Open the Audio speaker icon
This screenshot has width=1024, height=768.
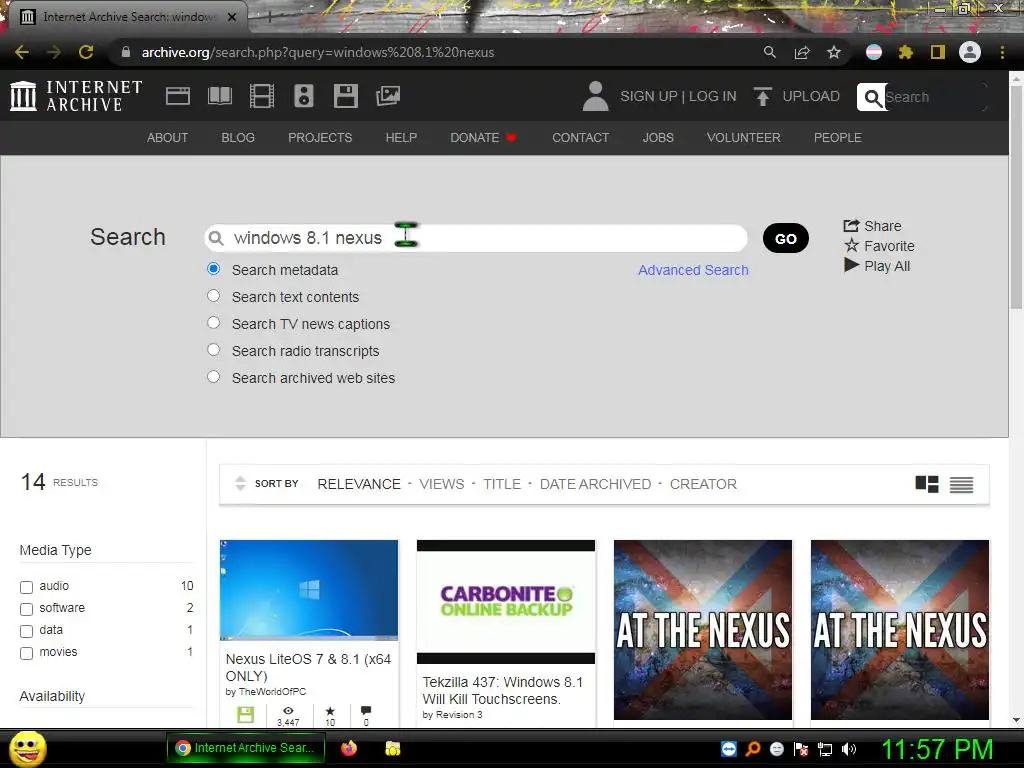pos(304,96)
